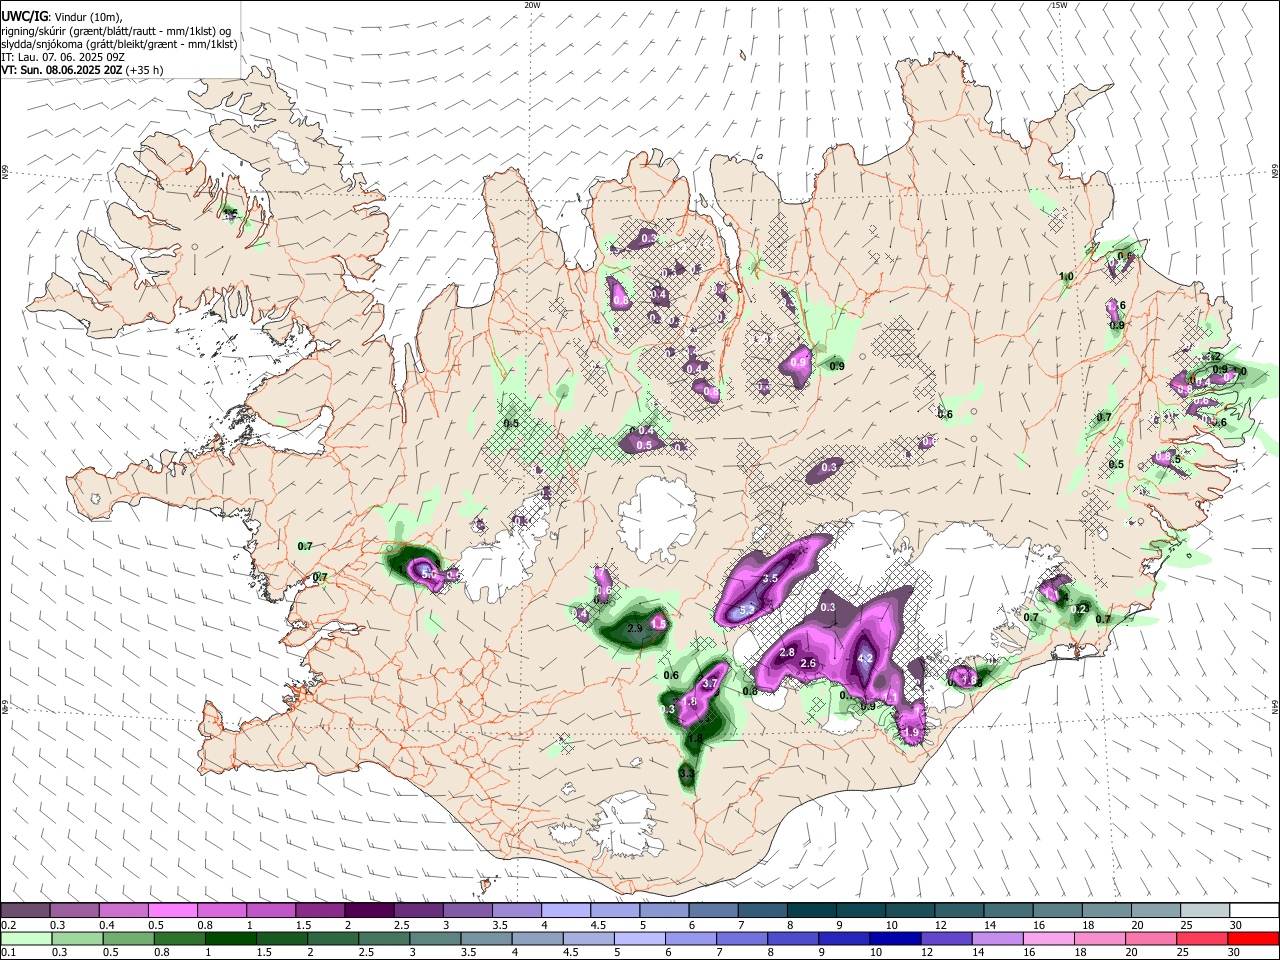Select the violet 12 rain scale swatch

(946, 938)
